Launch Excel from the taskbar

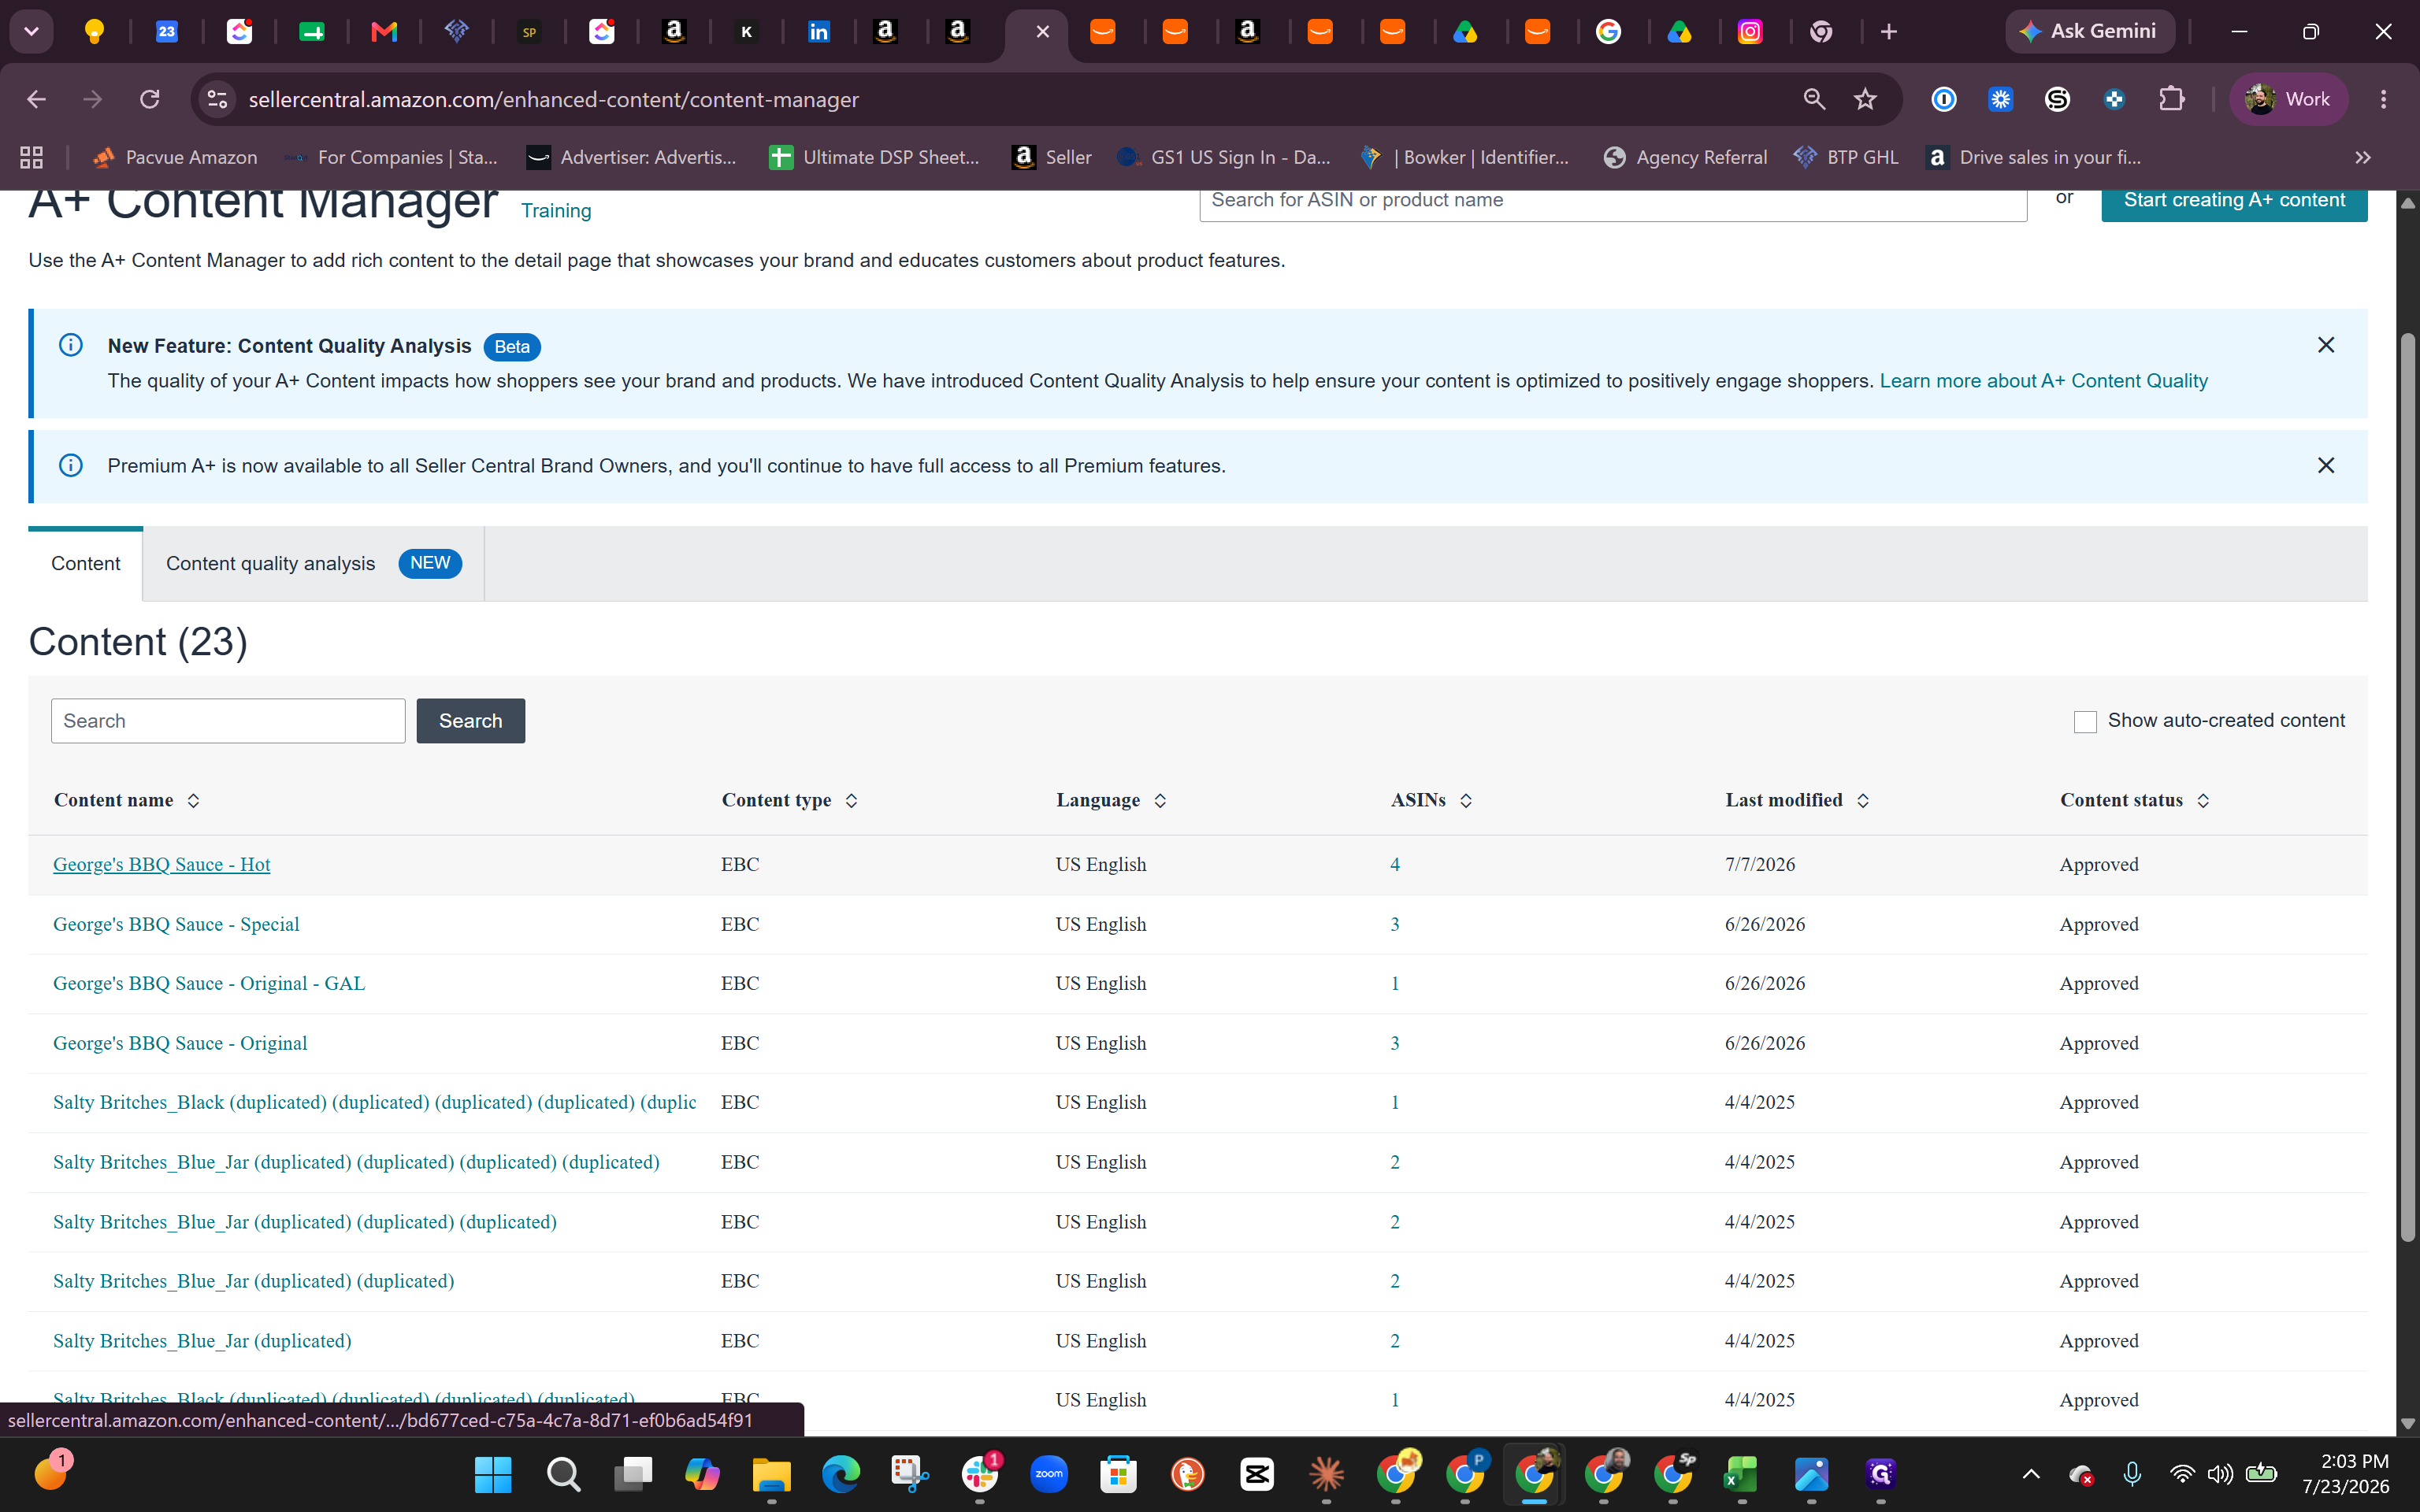tap(1741, 1474)
